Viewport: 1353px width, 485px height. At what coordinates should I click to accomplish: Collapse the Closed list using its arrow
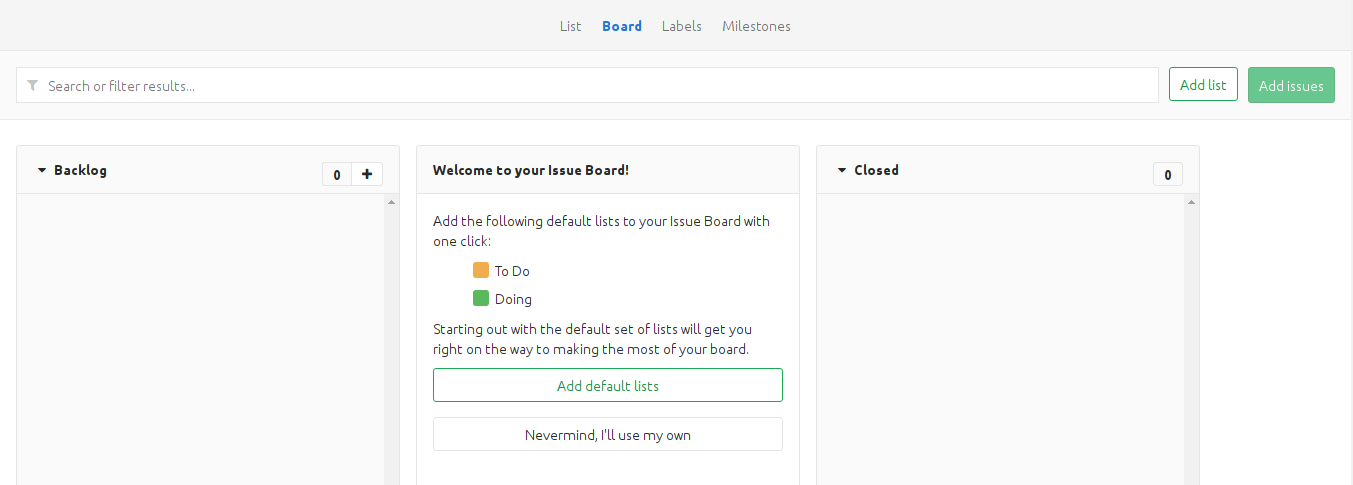(x=842, y=171)
